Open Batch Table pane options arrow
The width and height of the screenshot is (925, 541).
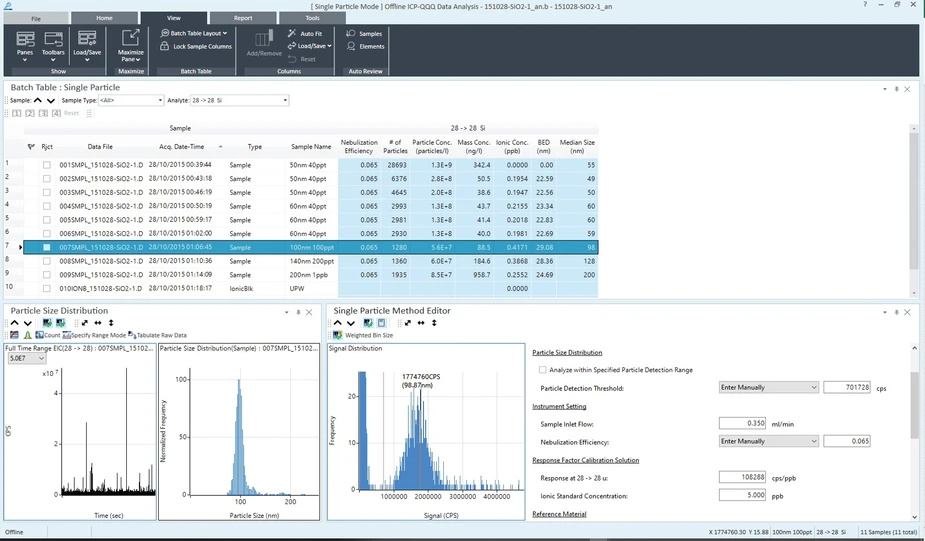[884, 89]
